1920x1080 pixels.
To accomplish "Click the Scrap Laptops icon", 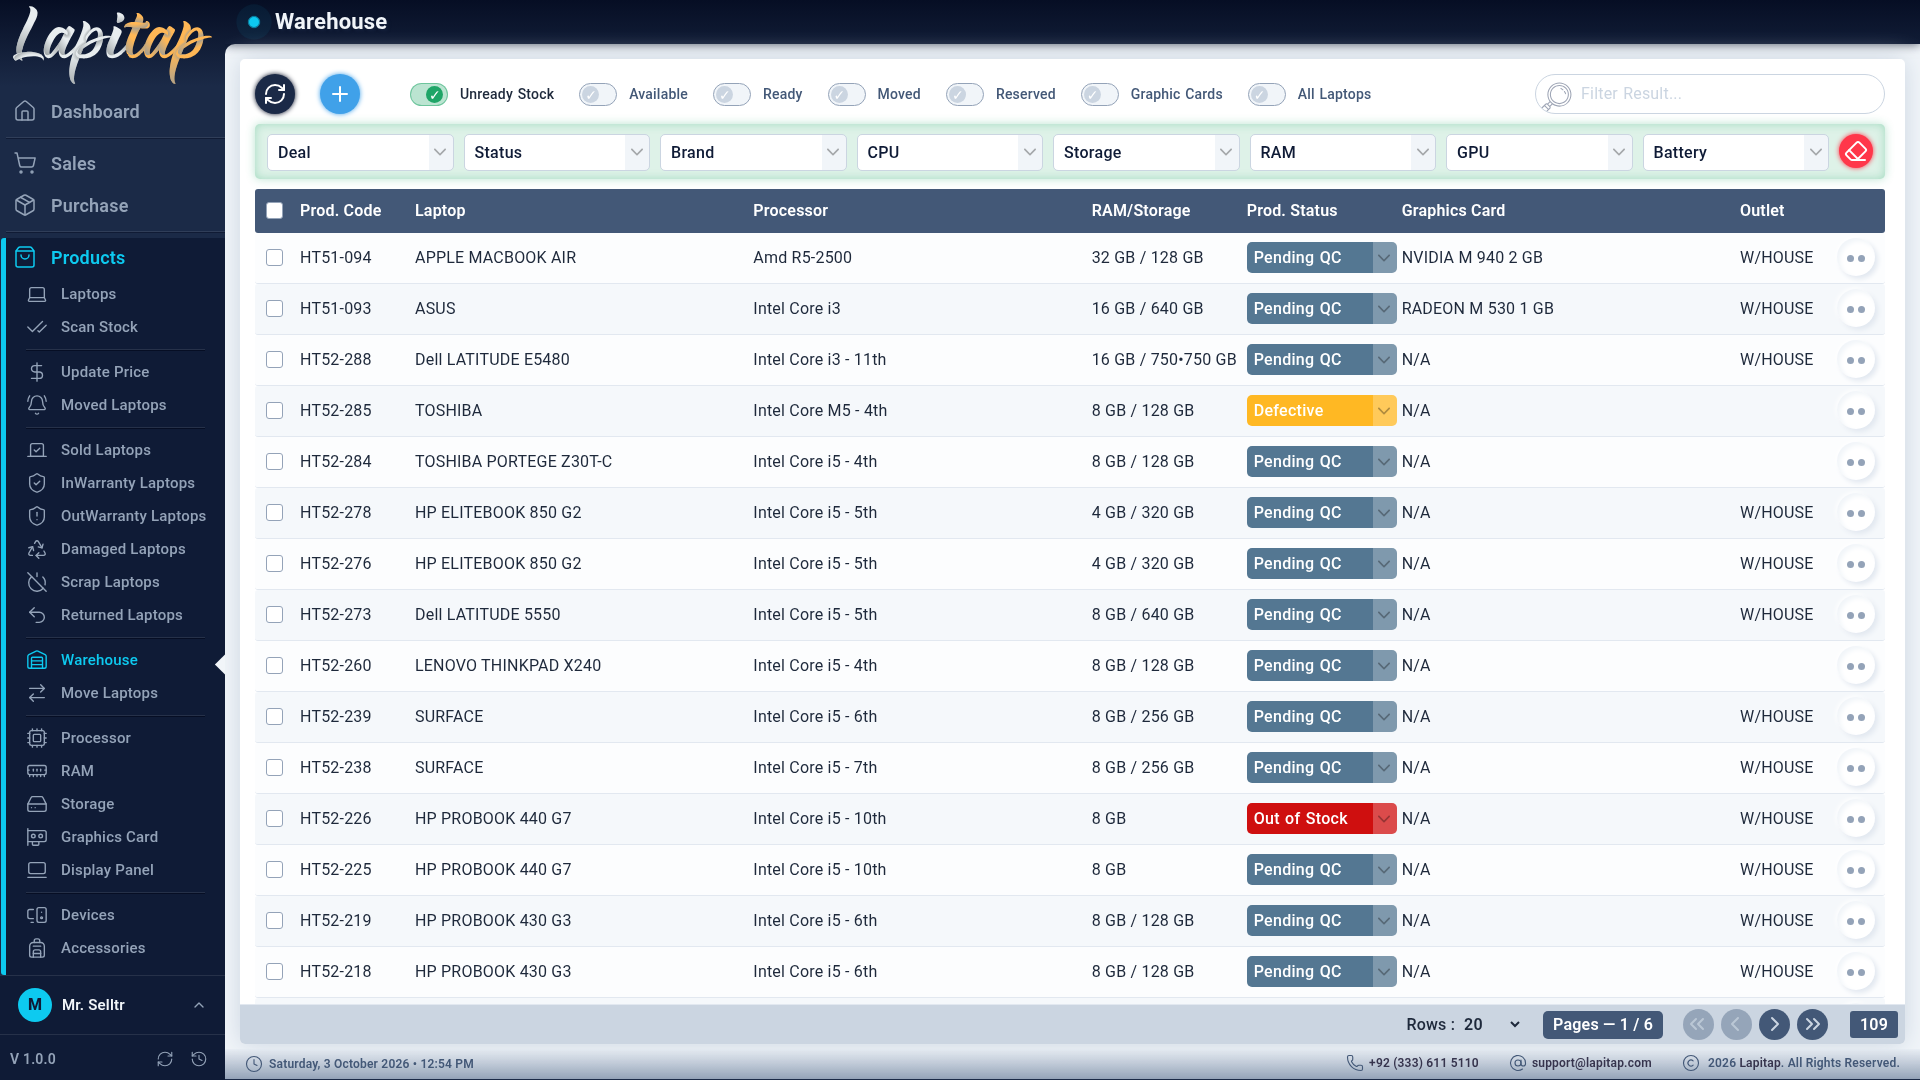I will pyautogui.click(x=37, y=582).
